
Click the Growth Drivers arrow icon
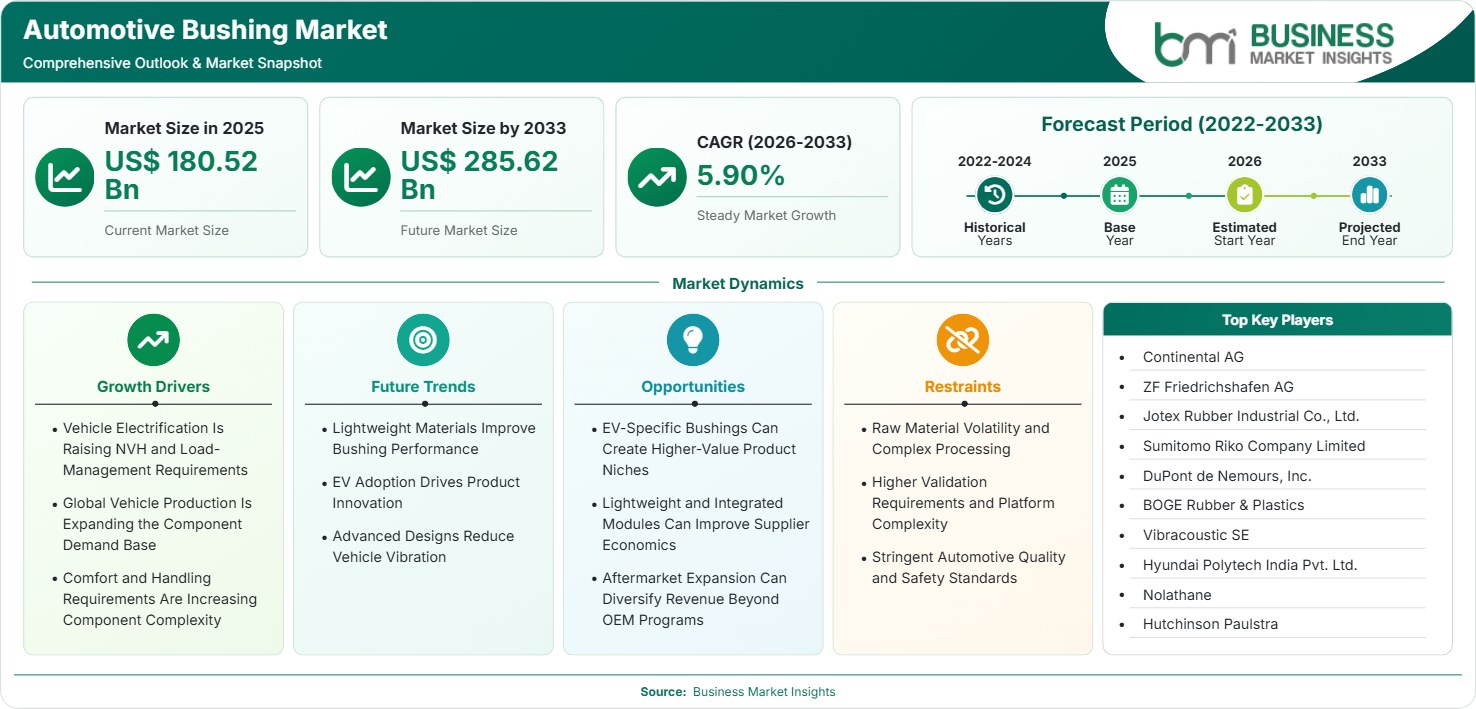click(153, 340)
